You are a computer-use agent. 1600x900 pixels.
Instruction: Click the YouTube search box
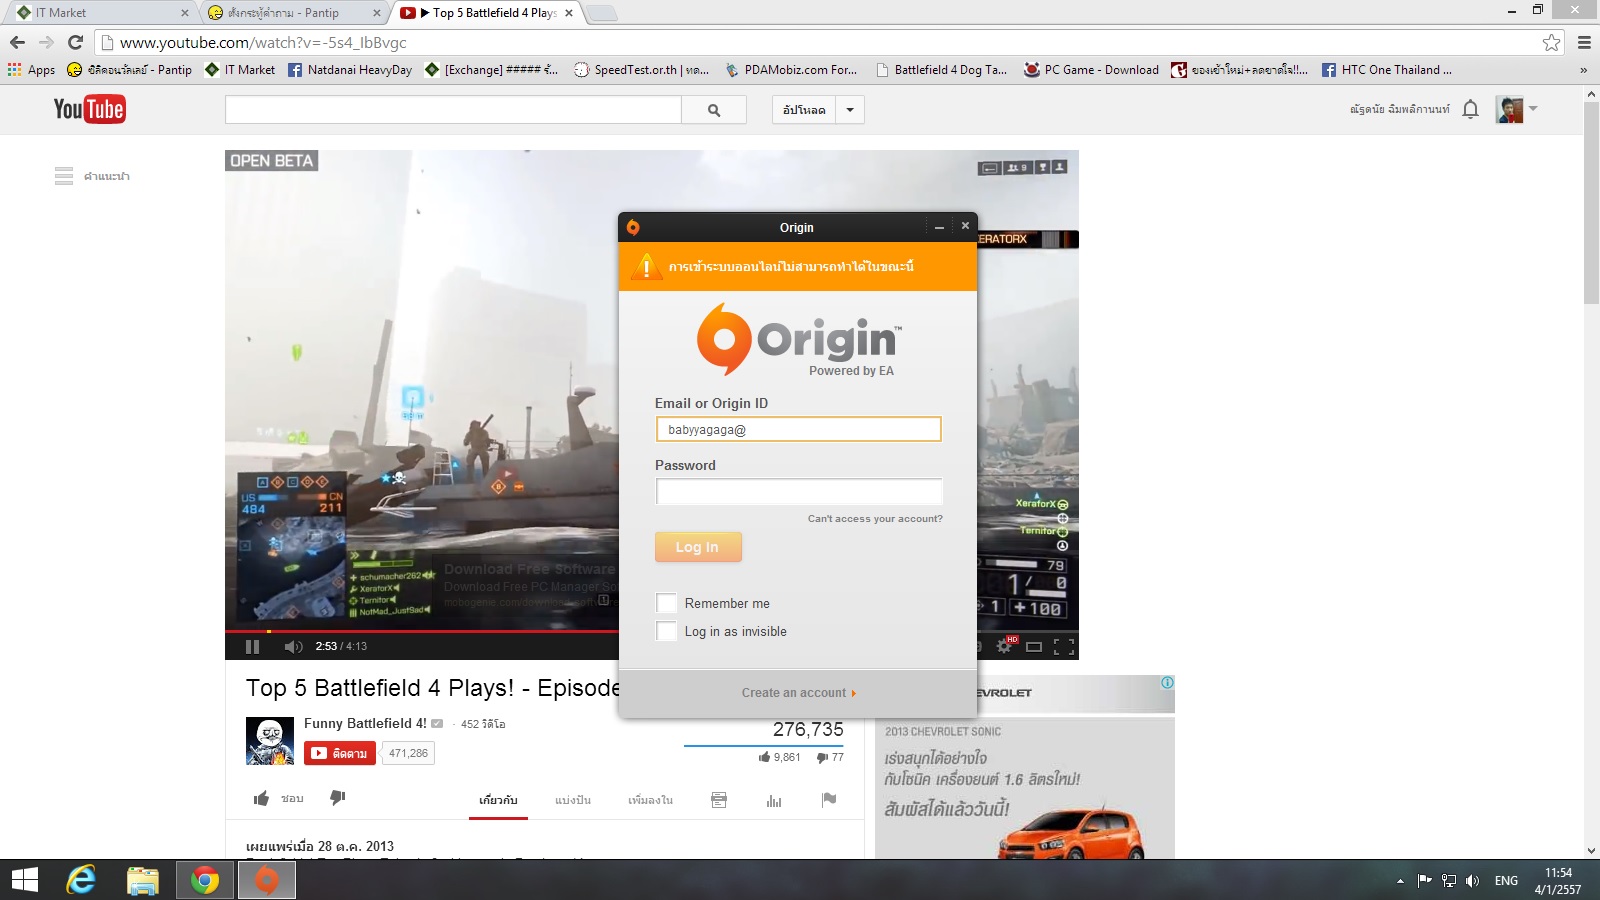coord(453,110)
